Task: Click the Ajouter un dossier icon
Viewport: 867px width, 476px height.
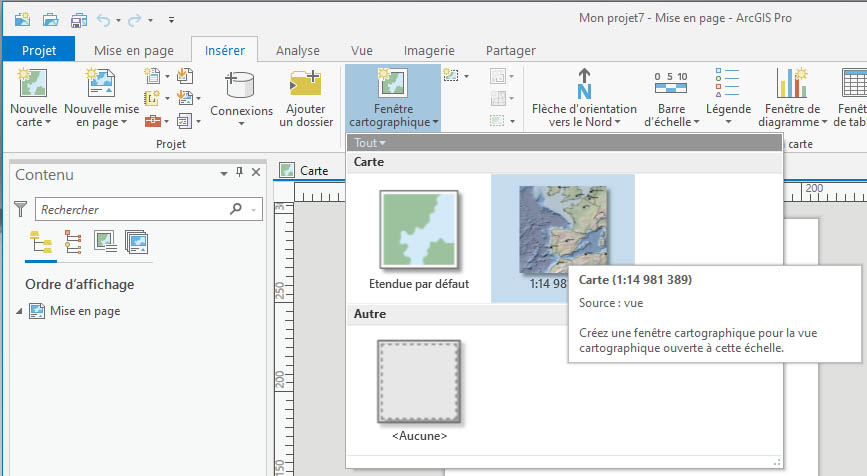Action: pos(304,86)
